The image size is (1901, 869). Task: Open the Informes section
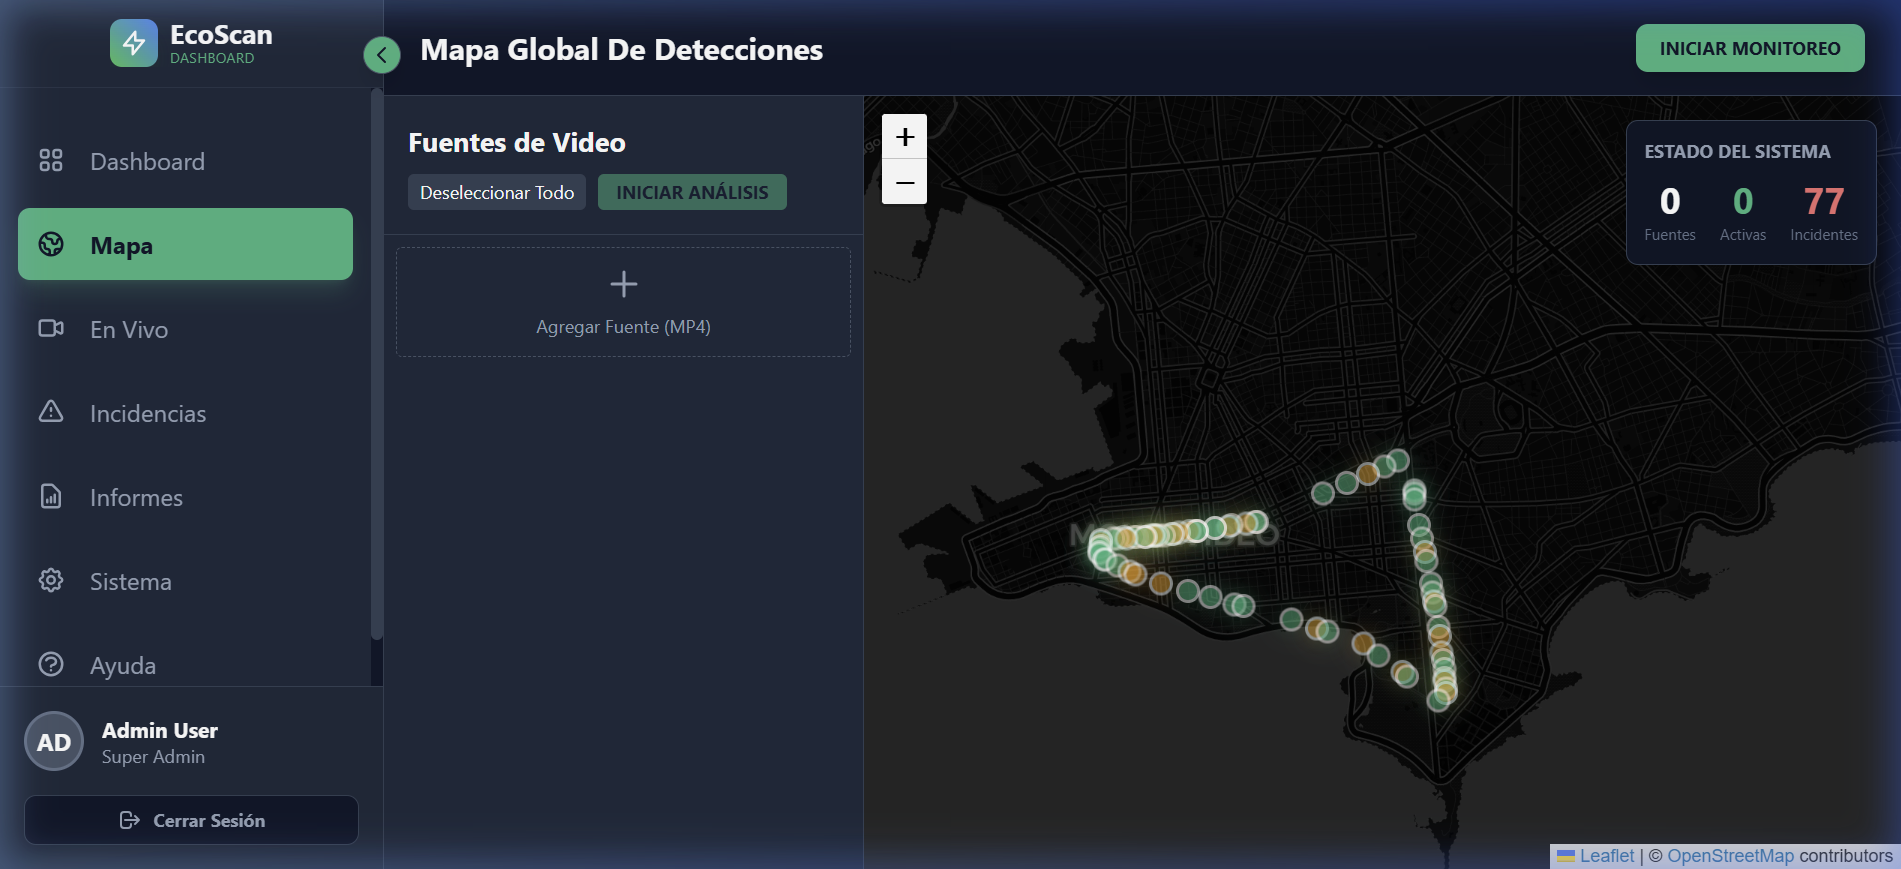point(185,497)
